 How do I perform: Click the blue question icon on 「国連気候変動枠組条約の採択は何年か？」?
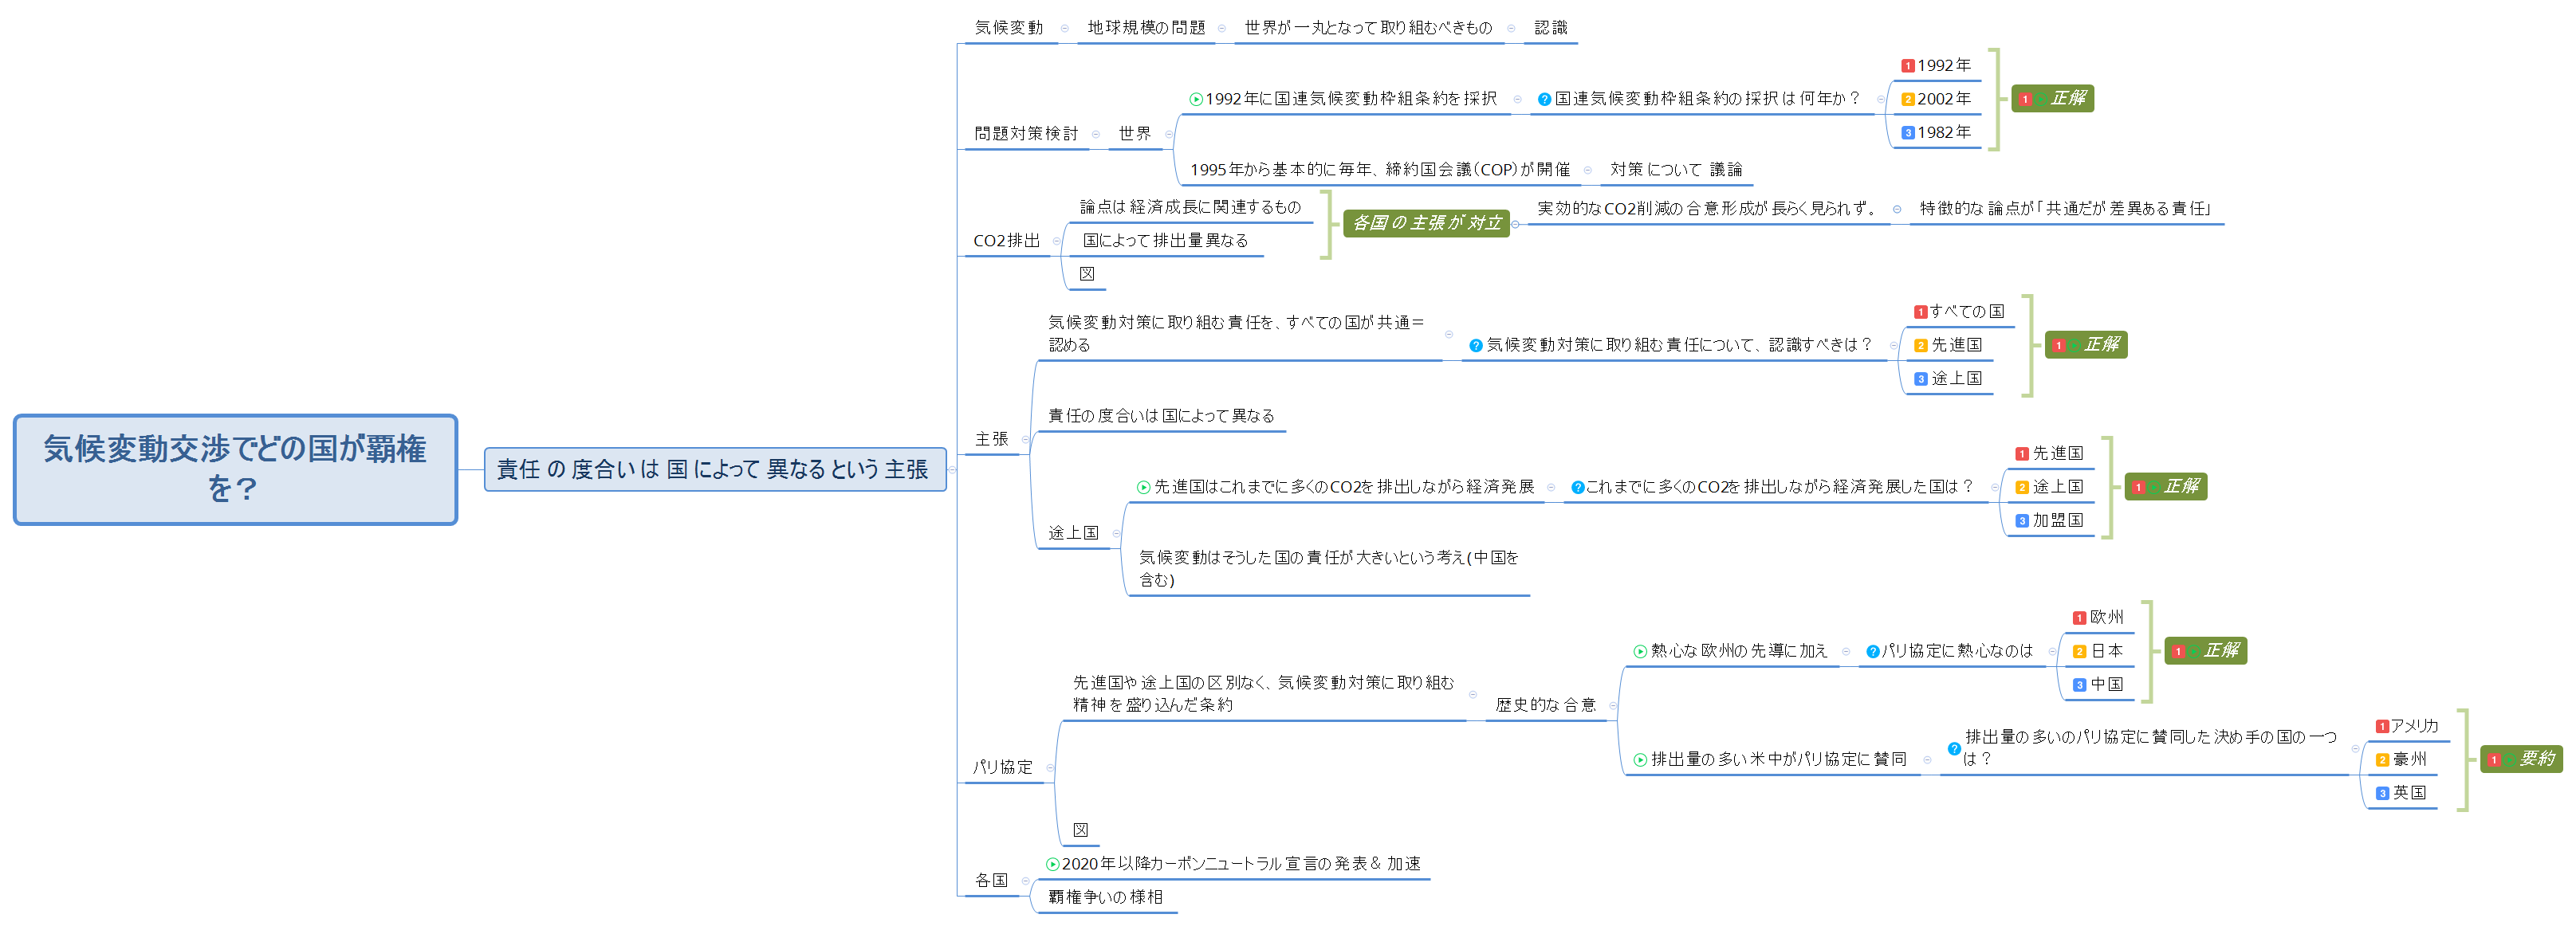point(1544,99)
